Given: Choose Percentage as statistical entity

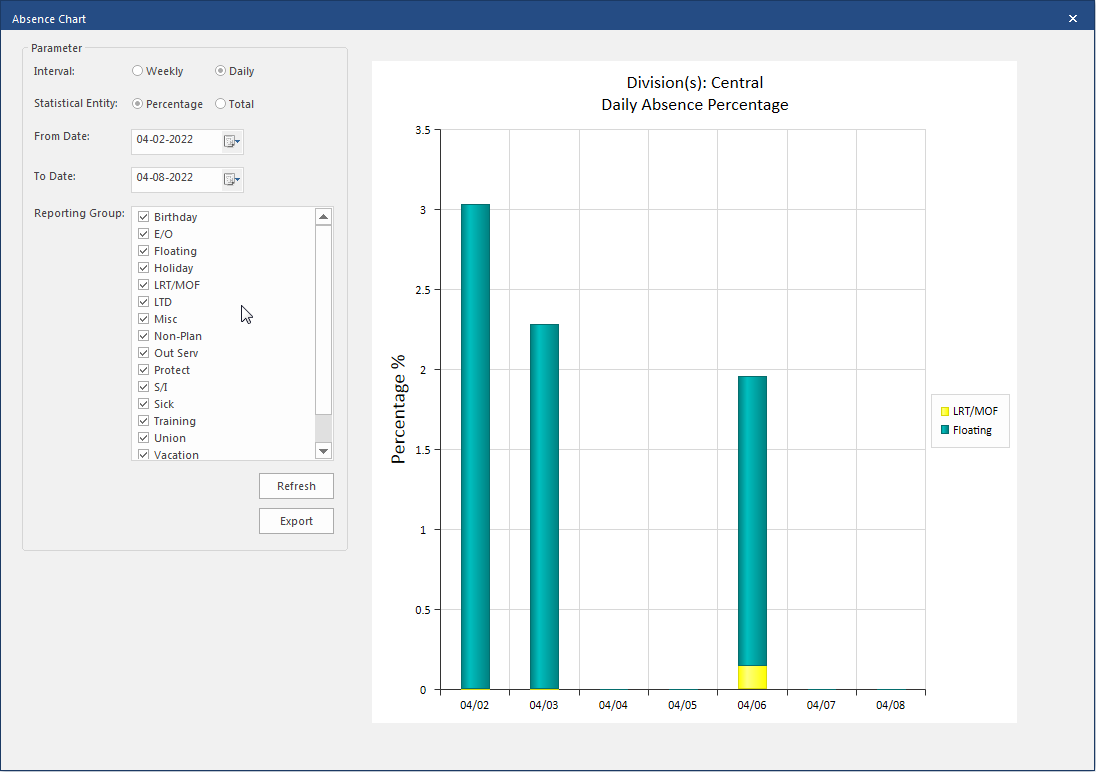Looking at the screenshot, I should point(138,104).
